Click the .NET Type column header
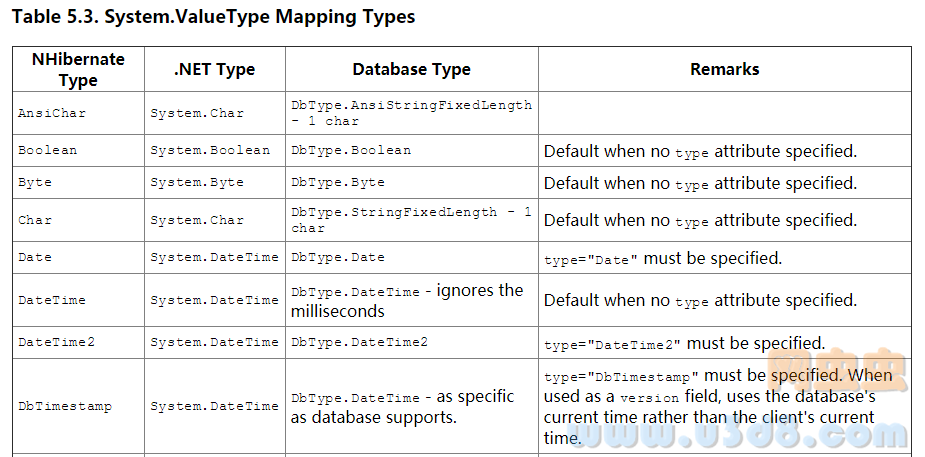 tap(215, 70)
